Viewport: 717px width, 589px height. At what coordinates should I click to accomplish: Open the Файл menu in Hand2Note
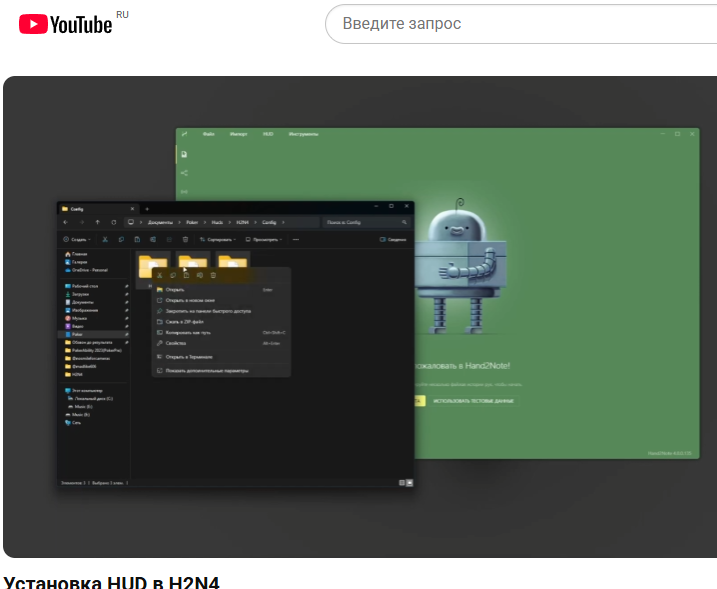(x=209, y=134)
